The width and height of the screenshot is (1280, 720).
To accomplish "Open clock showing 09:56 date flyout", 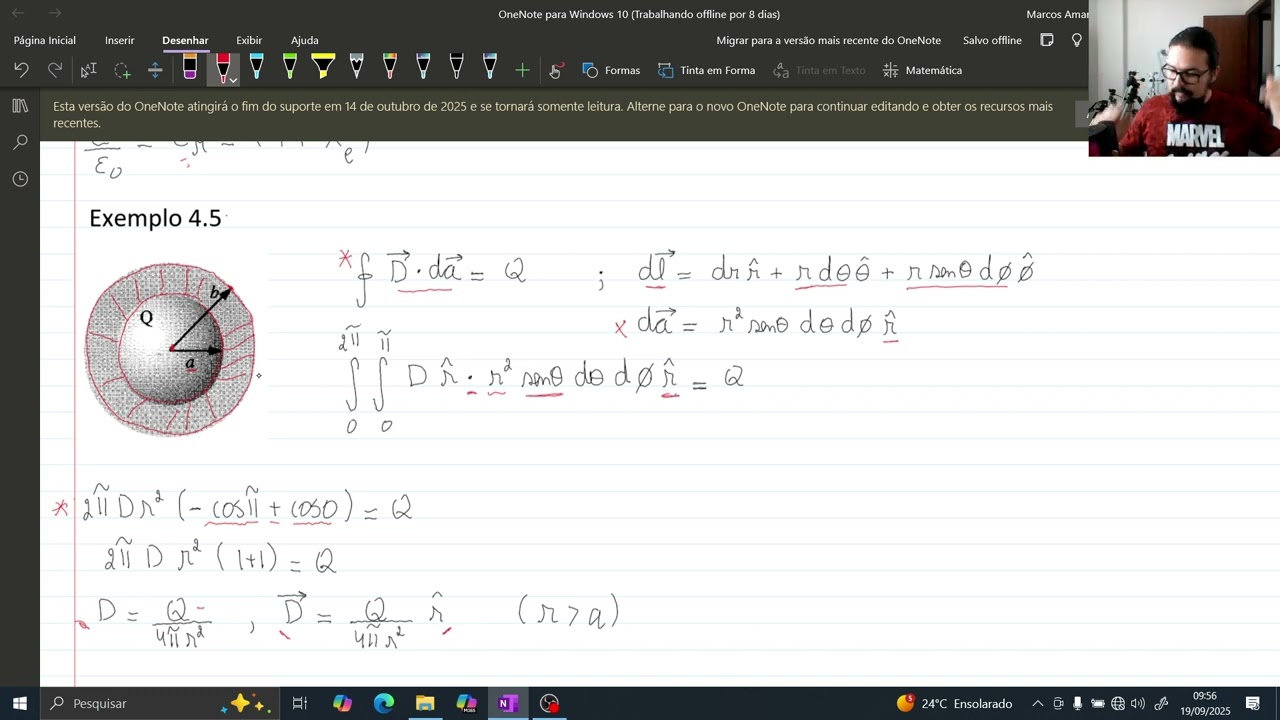I will click(x=1204, y=703).
